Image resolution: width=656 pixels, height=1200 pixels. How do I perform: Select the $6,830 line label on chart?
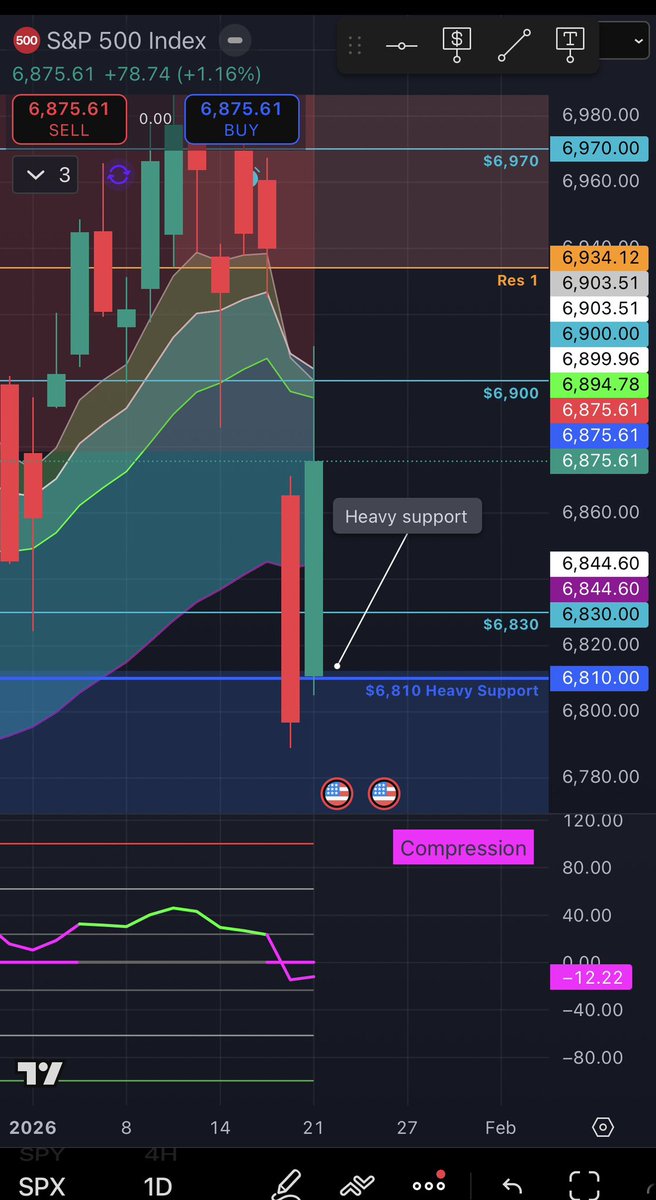click(511, 624)
